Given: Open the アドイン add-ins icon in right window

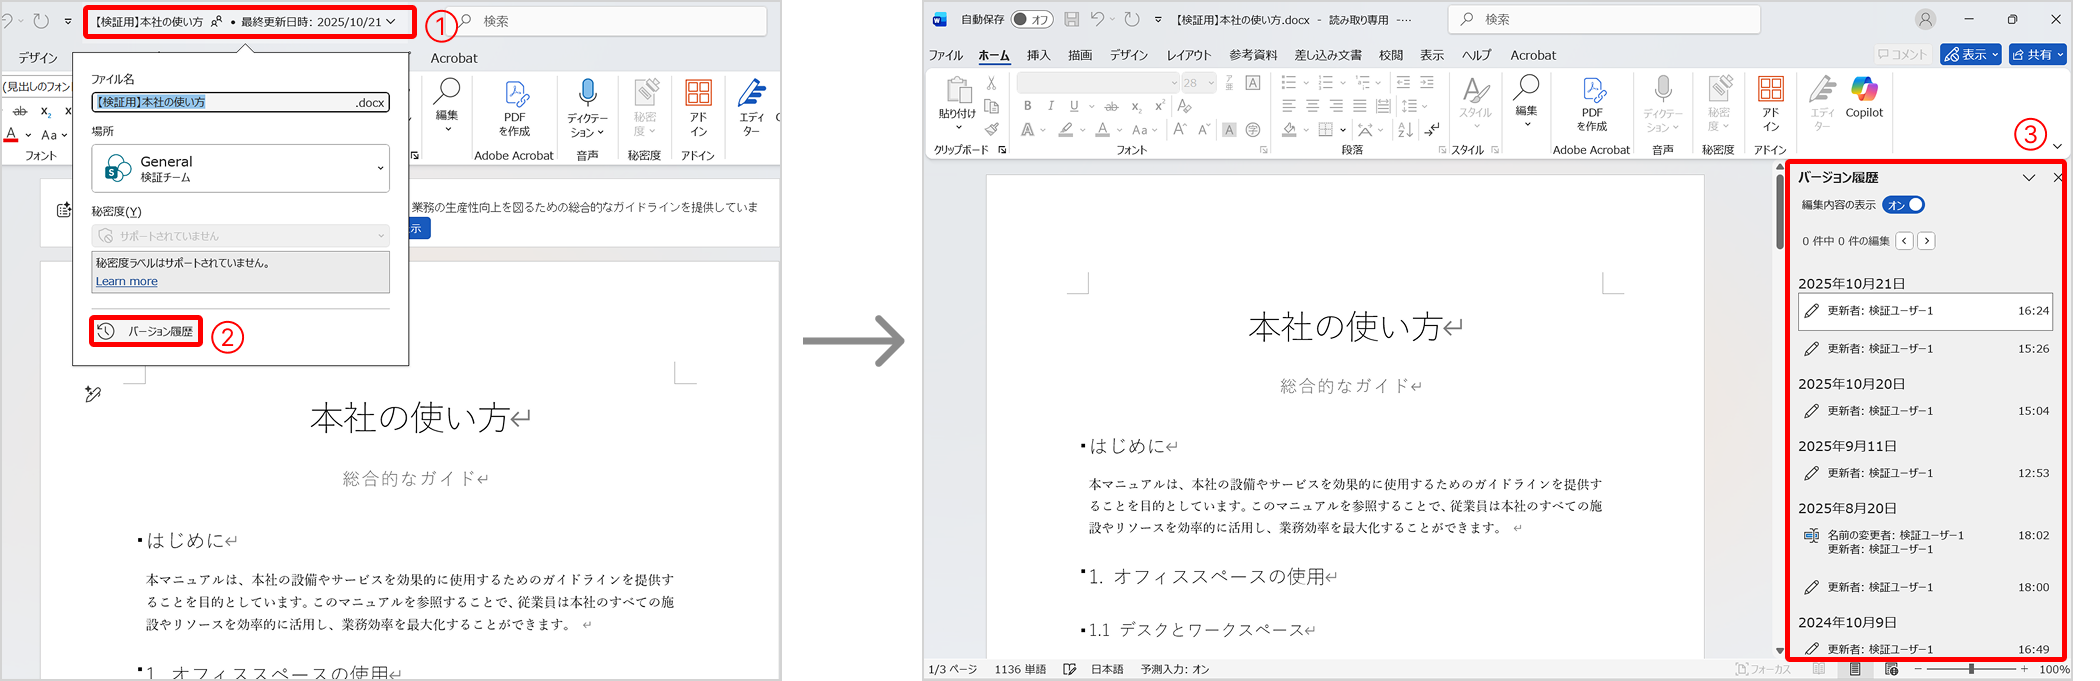Looking at the screenshot, I should (x=1770, y=104).
